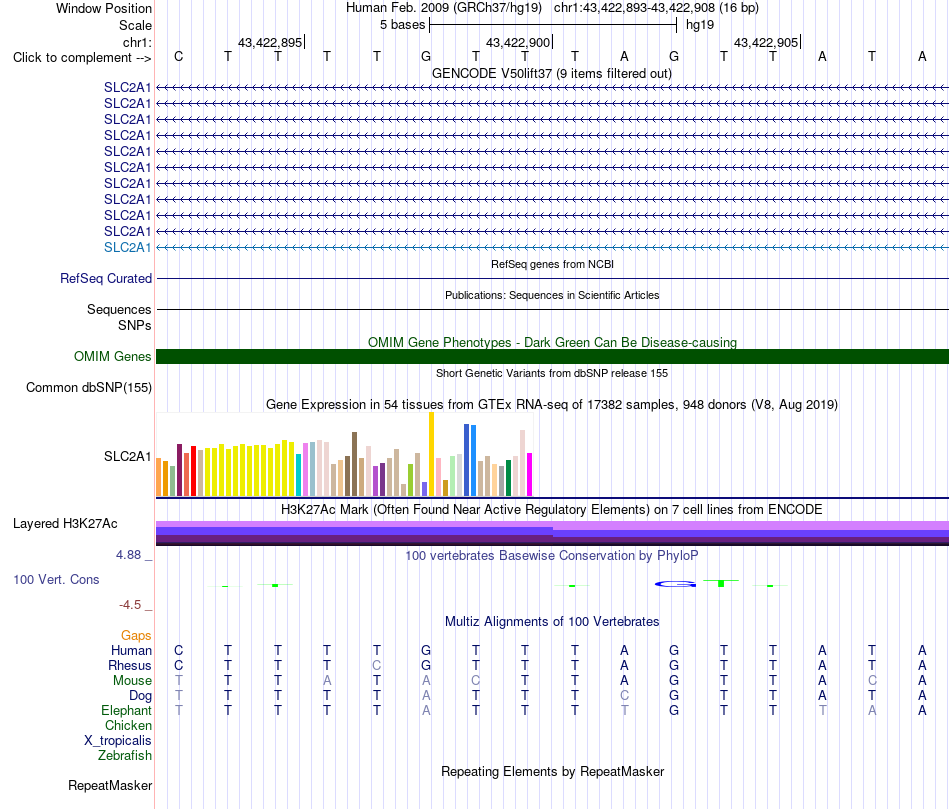Viewport: 950px width, 809px height.
Task: Click 'Publications: Sequences in Scientific Articles' title
Action: (x=552, y=295)
